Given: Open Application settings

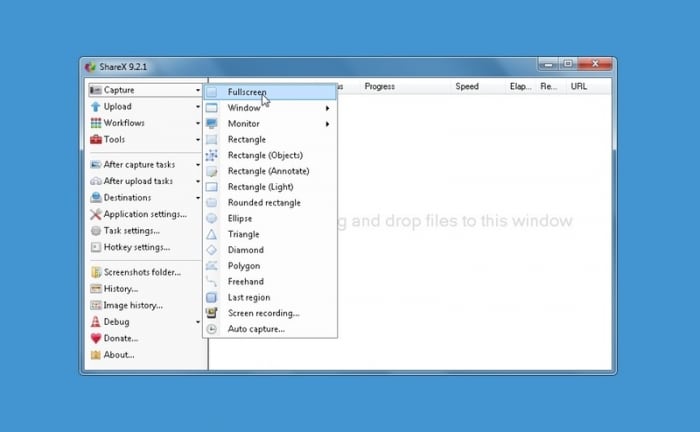Looking at the screenshot, I should click(145, 214).
